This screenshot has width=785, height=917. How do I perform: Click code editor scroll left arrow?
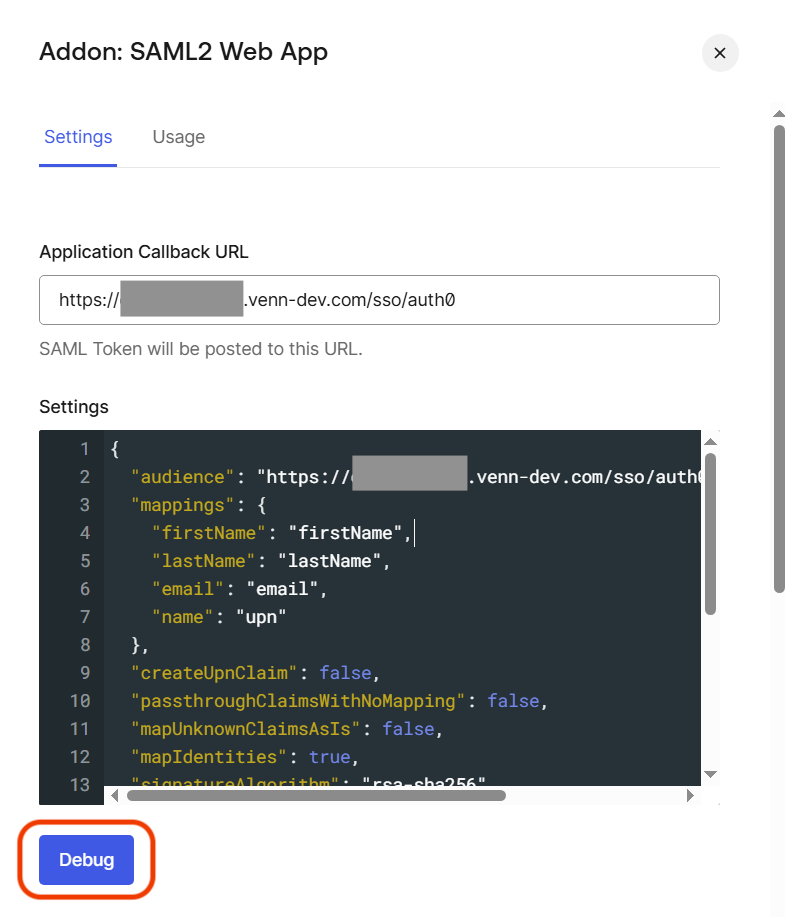point(115,795)
